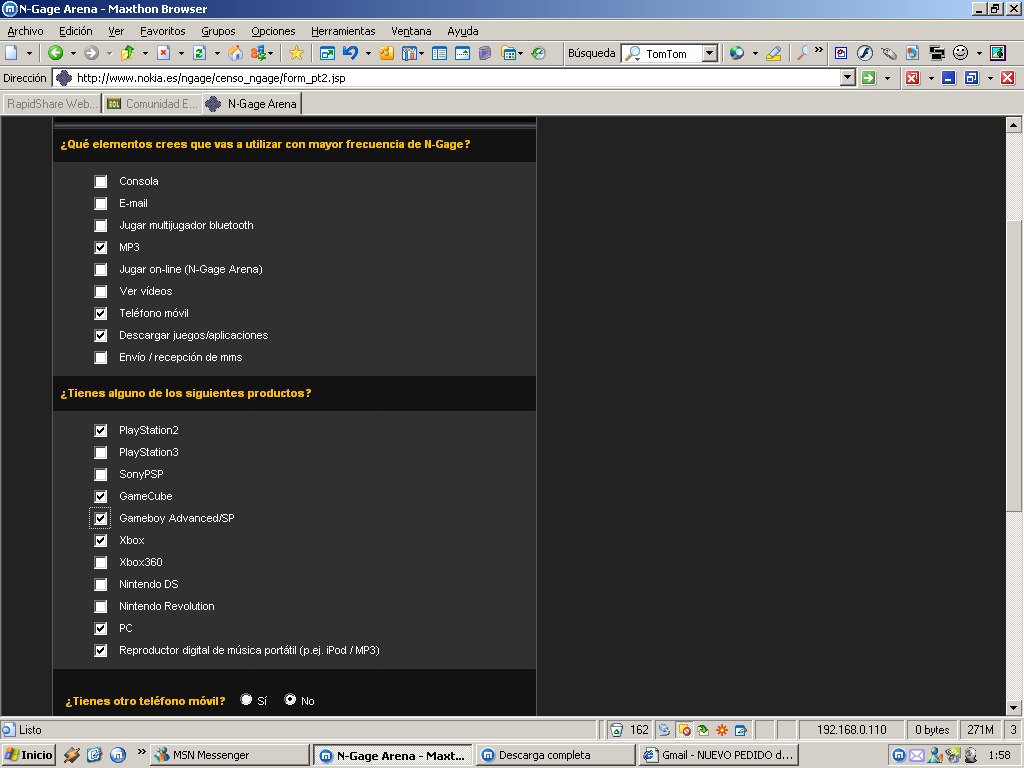Image resolution: width=1024 pixels, height=768 pixels.
Task: Click the page scrollbar down arrow
Action: point(1014,707)
